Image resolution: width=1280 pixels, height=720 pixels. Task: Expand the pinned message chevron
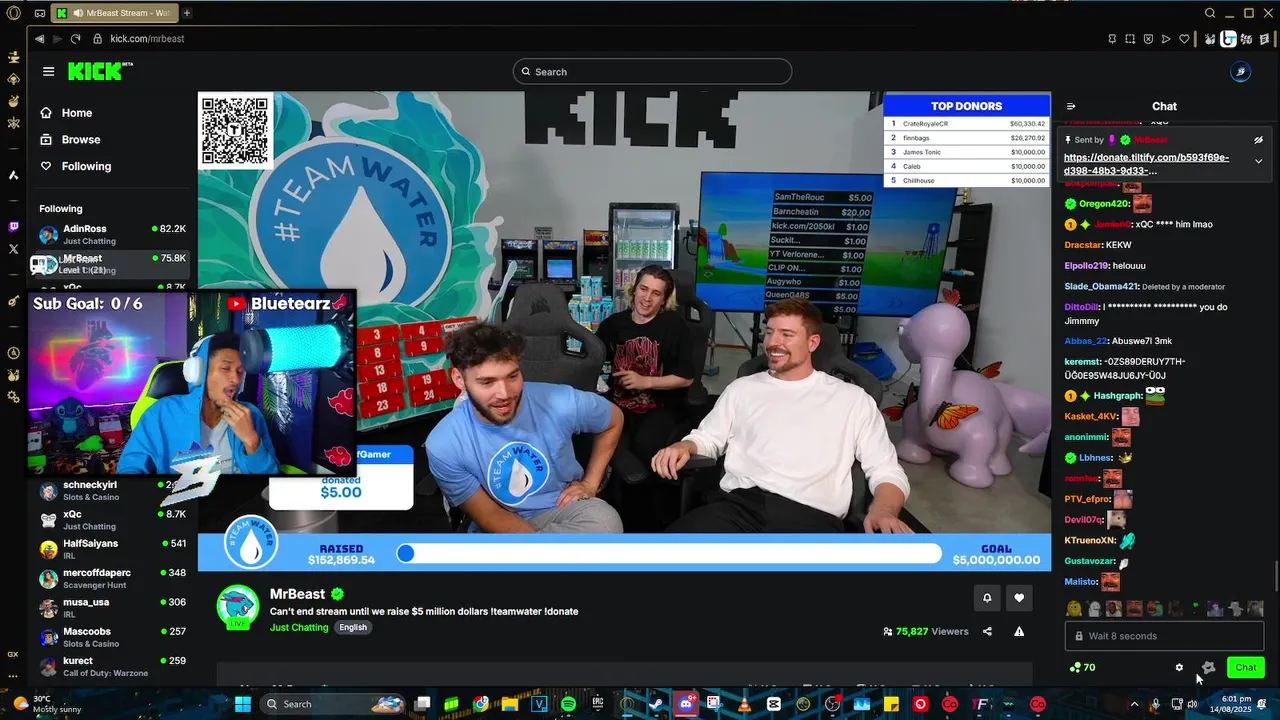[1259, 161]
